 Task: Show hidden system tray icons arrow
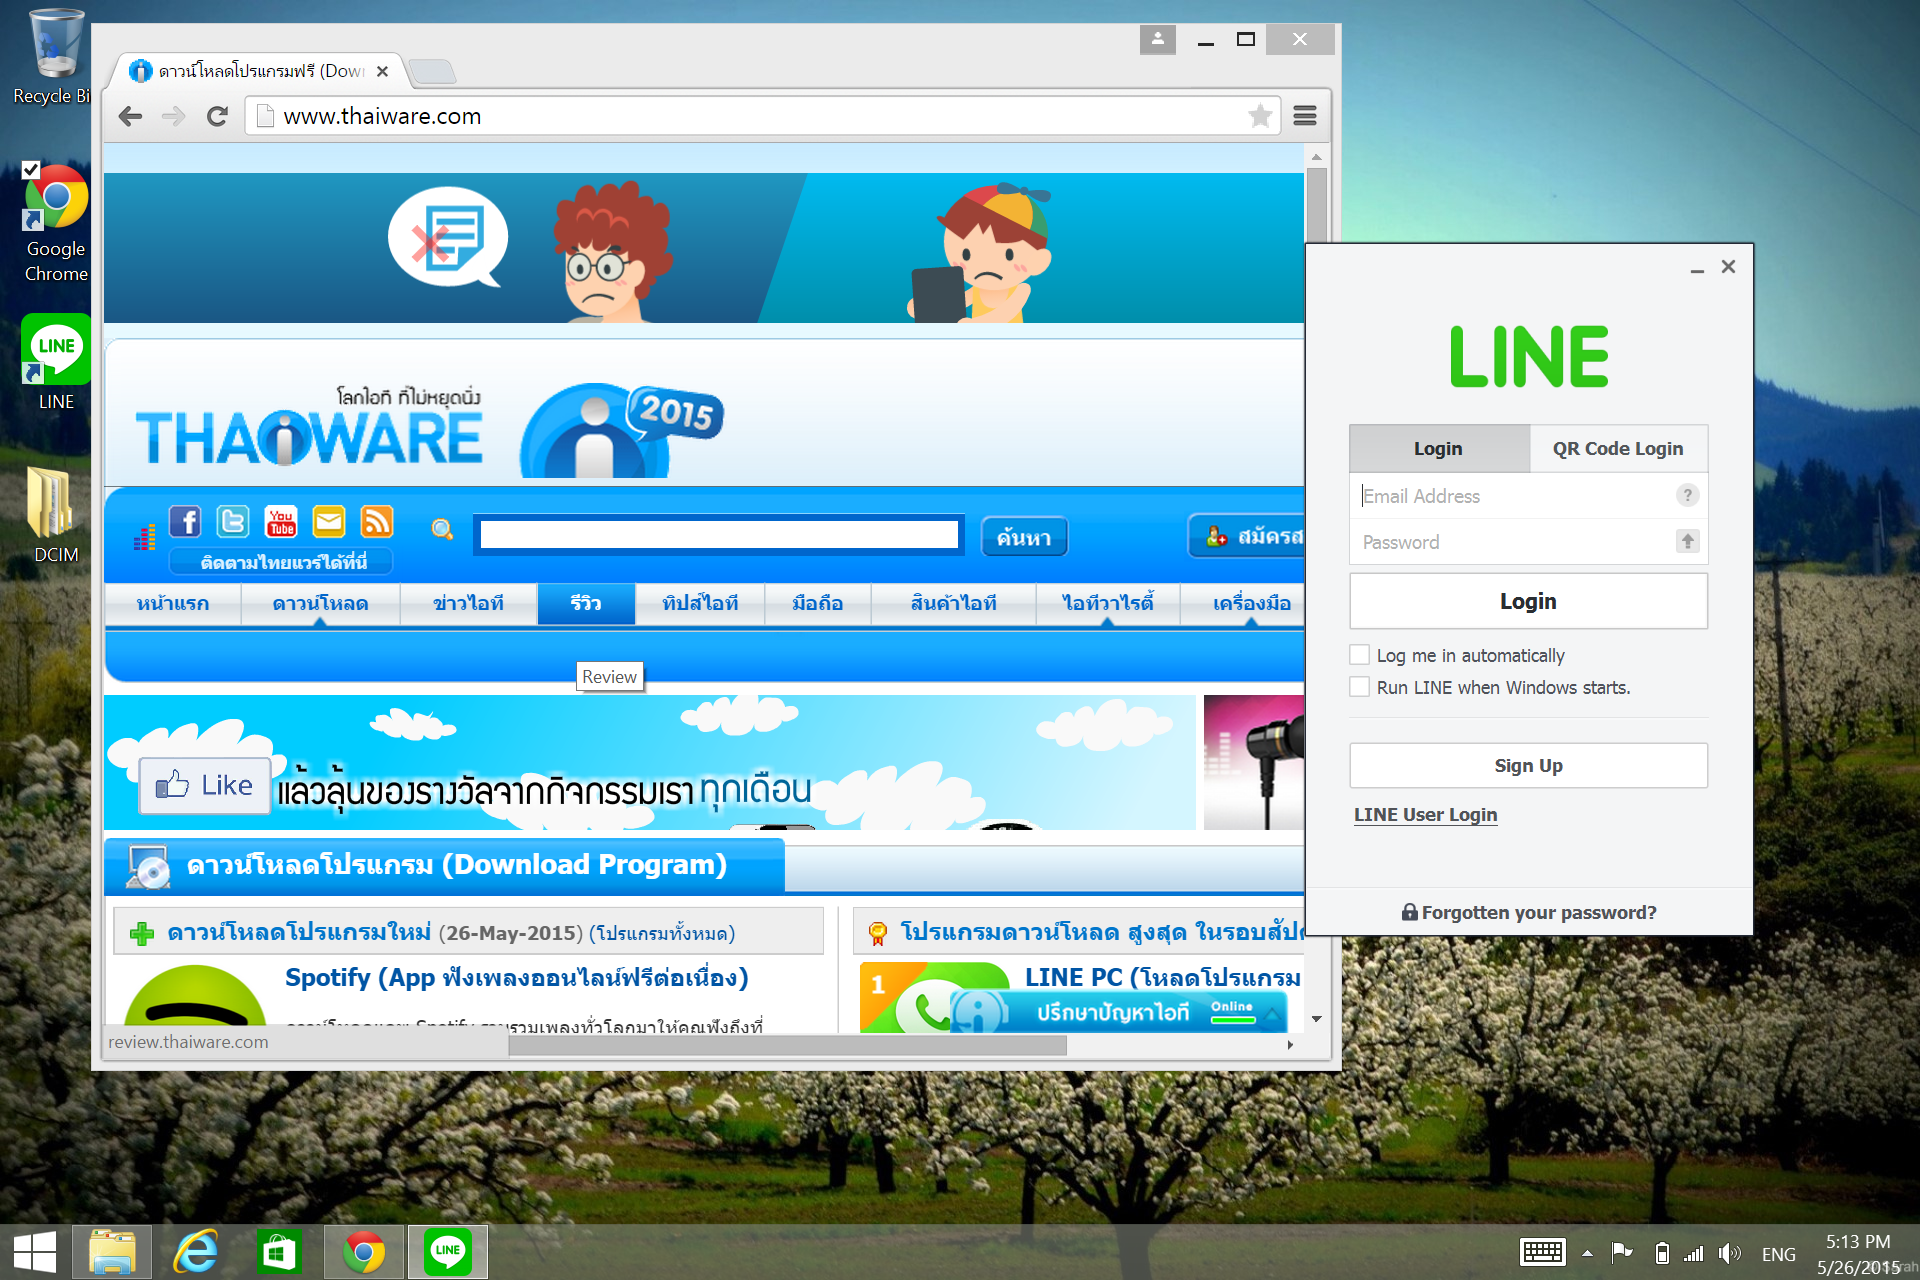click(x=1587, y=1253)
